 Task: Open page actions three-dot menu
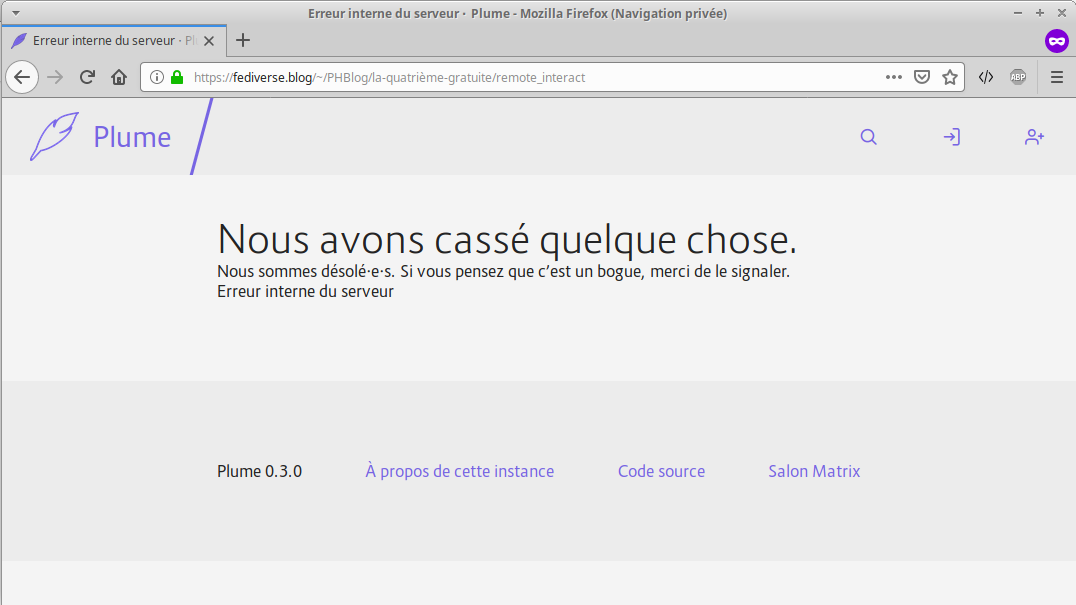[x=893, y=78]
